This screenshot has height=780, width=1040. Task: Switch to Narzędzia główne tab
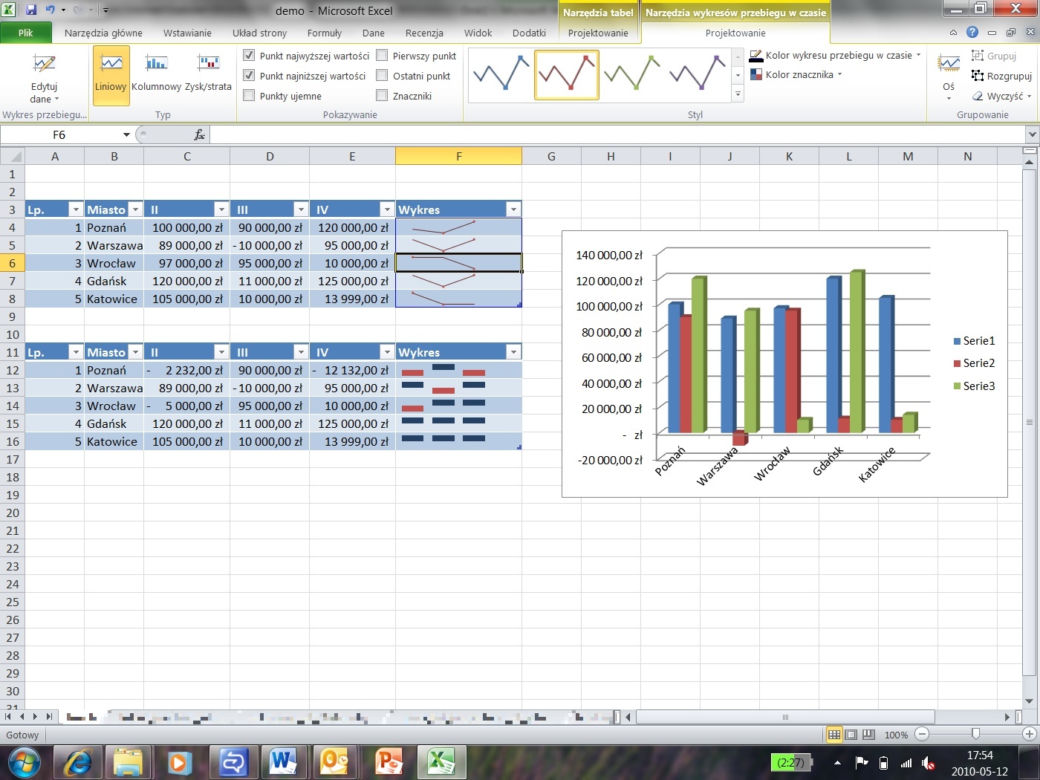coord(103,32)
